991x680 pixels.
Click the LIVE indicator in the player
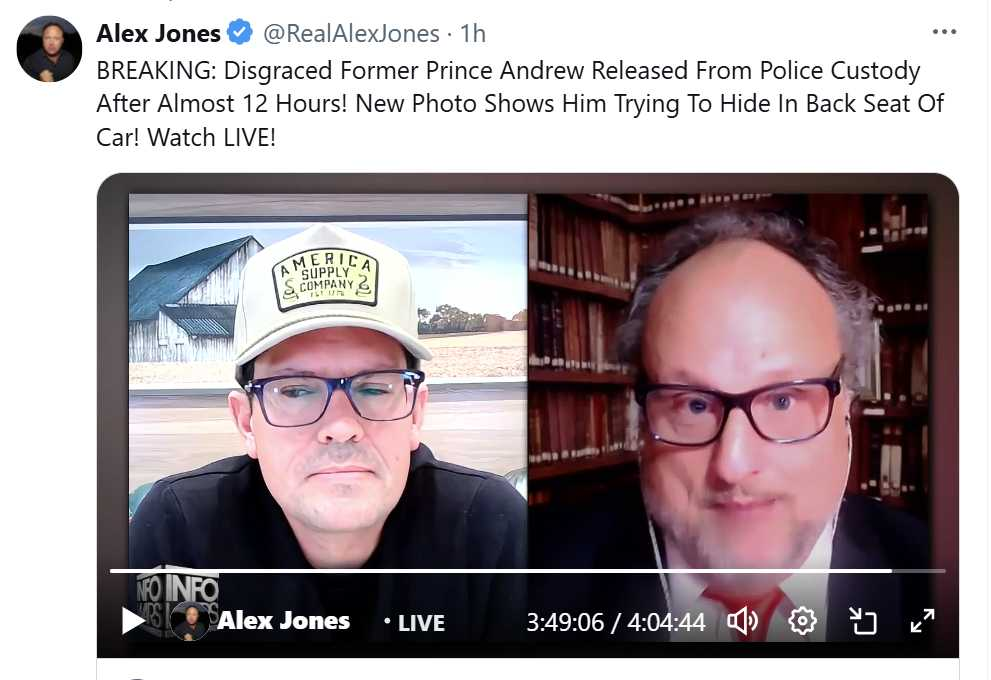point(415,623)
